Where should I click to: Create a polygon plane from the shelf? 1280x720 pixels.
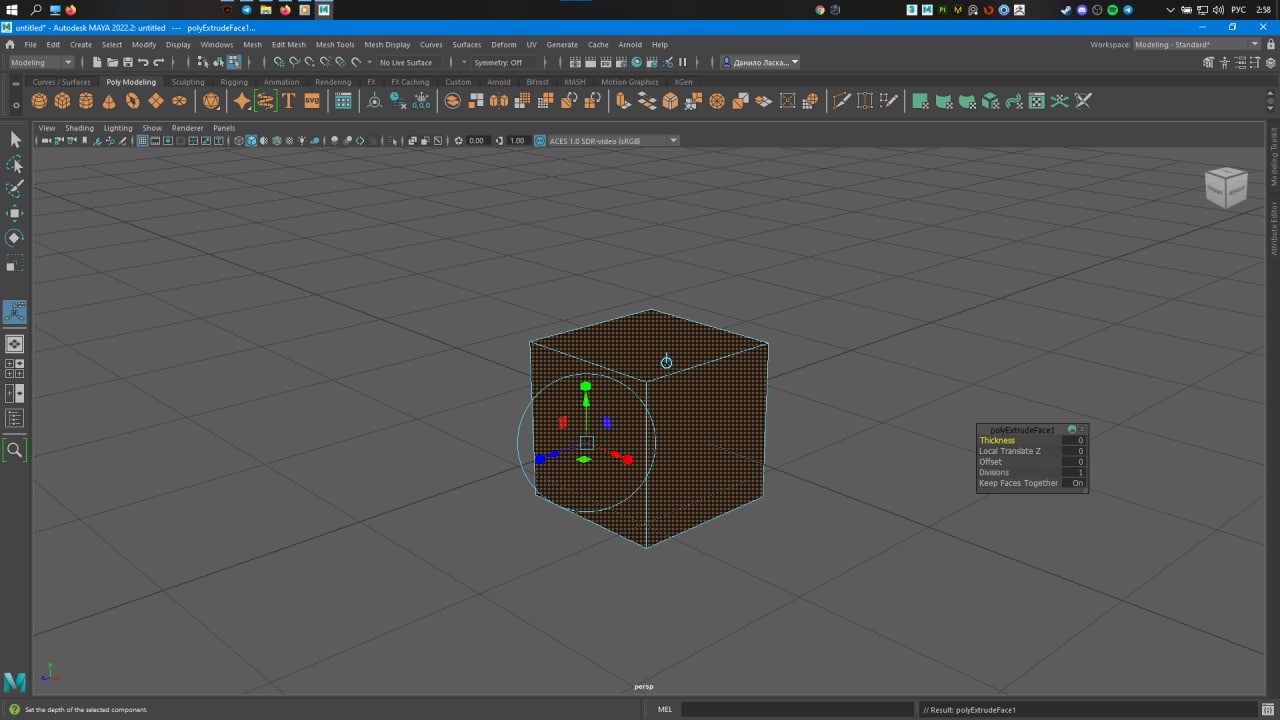point(156,101)
